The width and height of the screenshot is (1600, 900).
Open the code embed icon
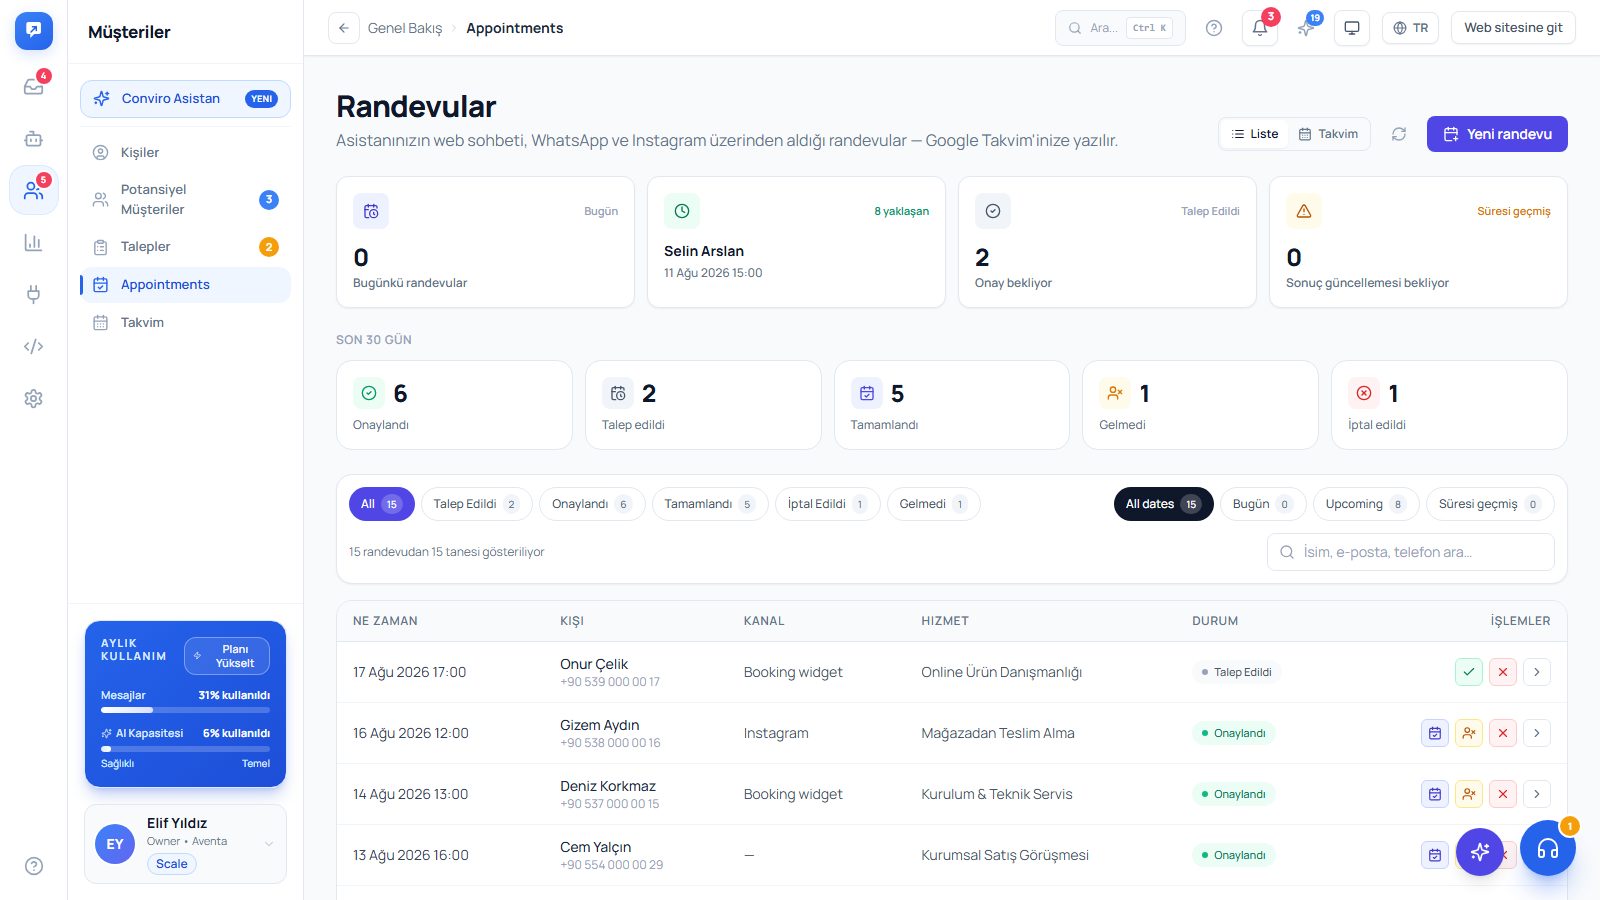tap(33, 346)
